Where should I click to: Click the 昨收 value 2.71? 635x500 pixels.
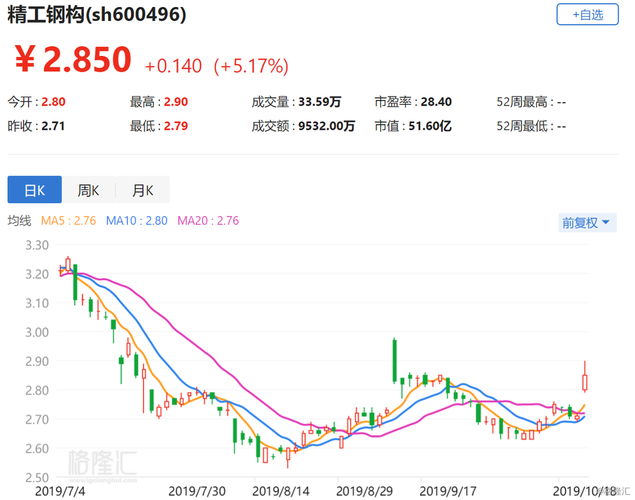(x=53, y=126)
